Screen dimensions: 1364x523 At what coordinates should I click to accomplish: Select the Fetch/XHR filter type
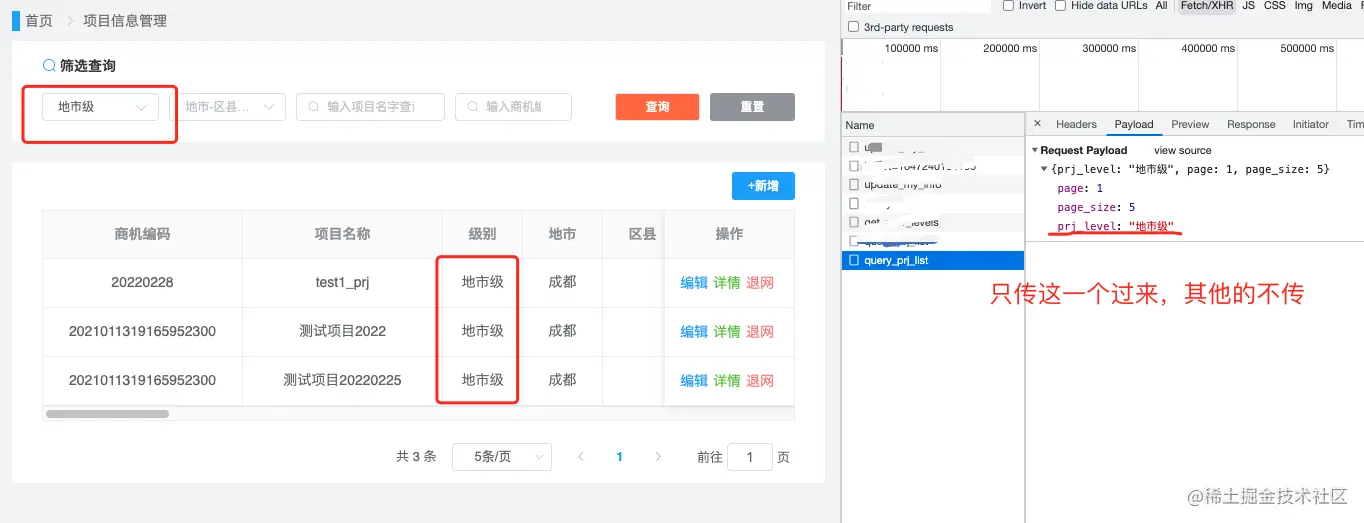[1206, 6]
